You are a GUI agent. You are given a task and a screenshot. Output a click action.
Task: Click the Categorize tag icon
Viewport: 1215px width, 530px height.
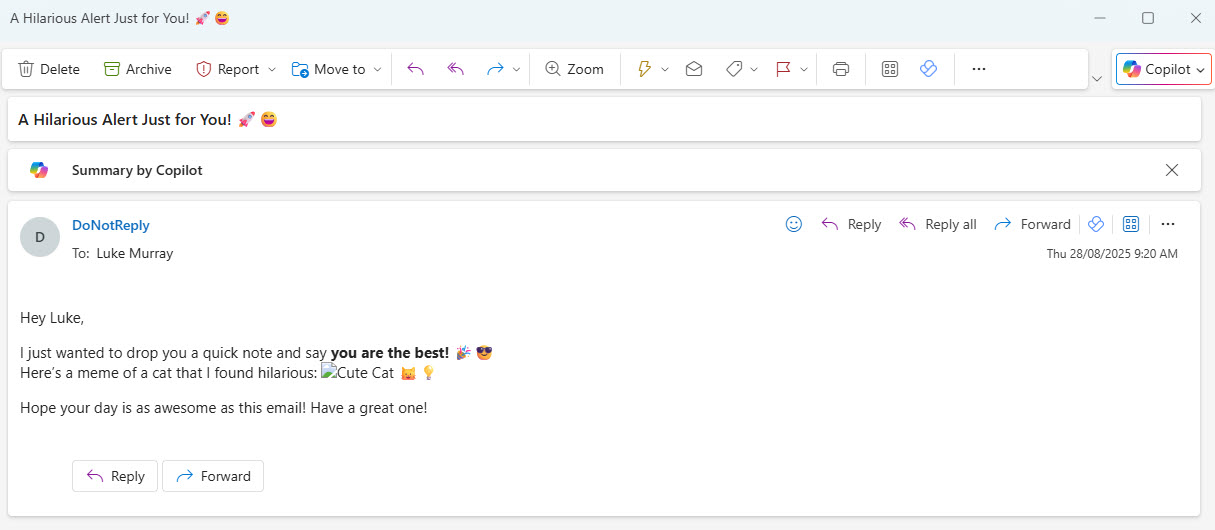pos(733,69)
